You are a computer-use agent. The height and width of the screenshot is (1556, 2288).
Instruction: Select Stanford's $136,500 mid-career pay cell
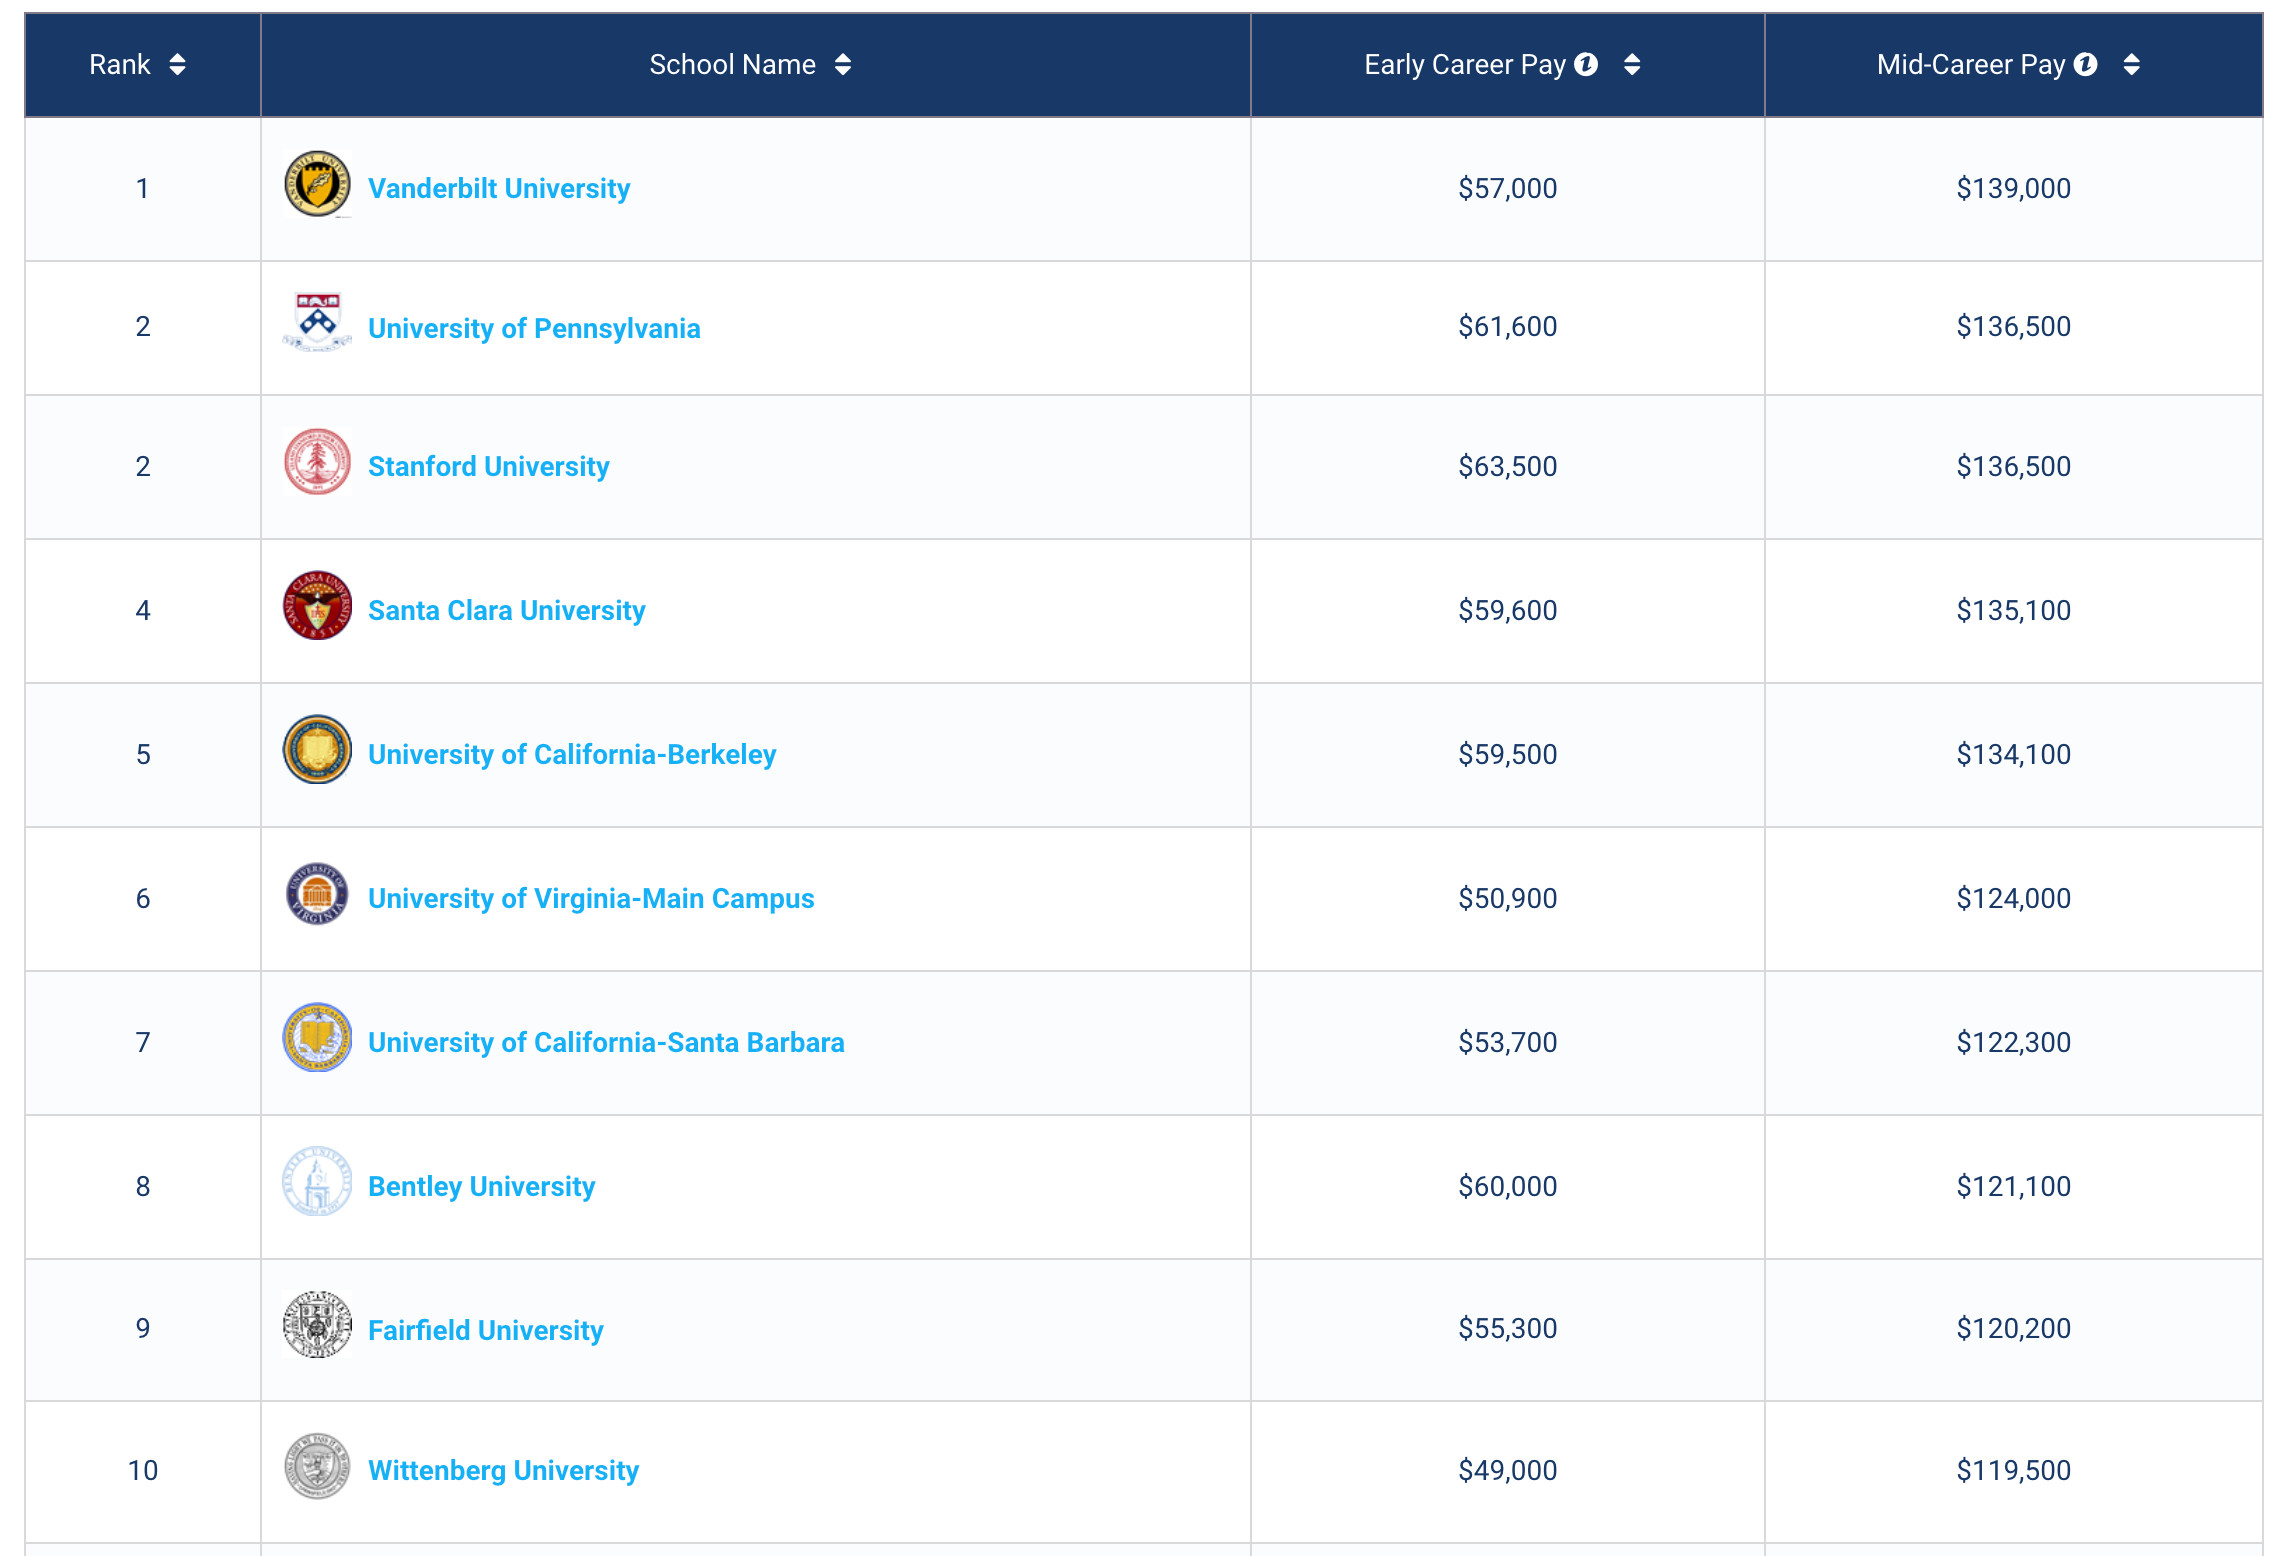tap(2014, 467)
